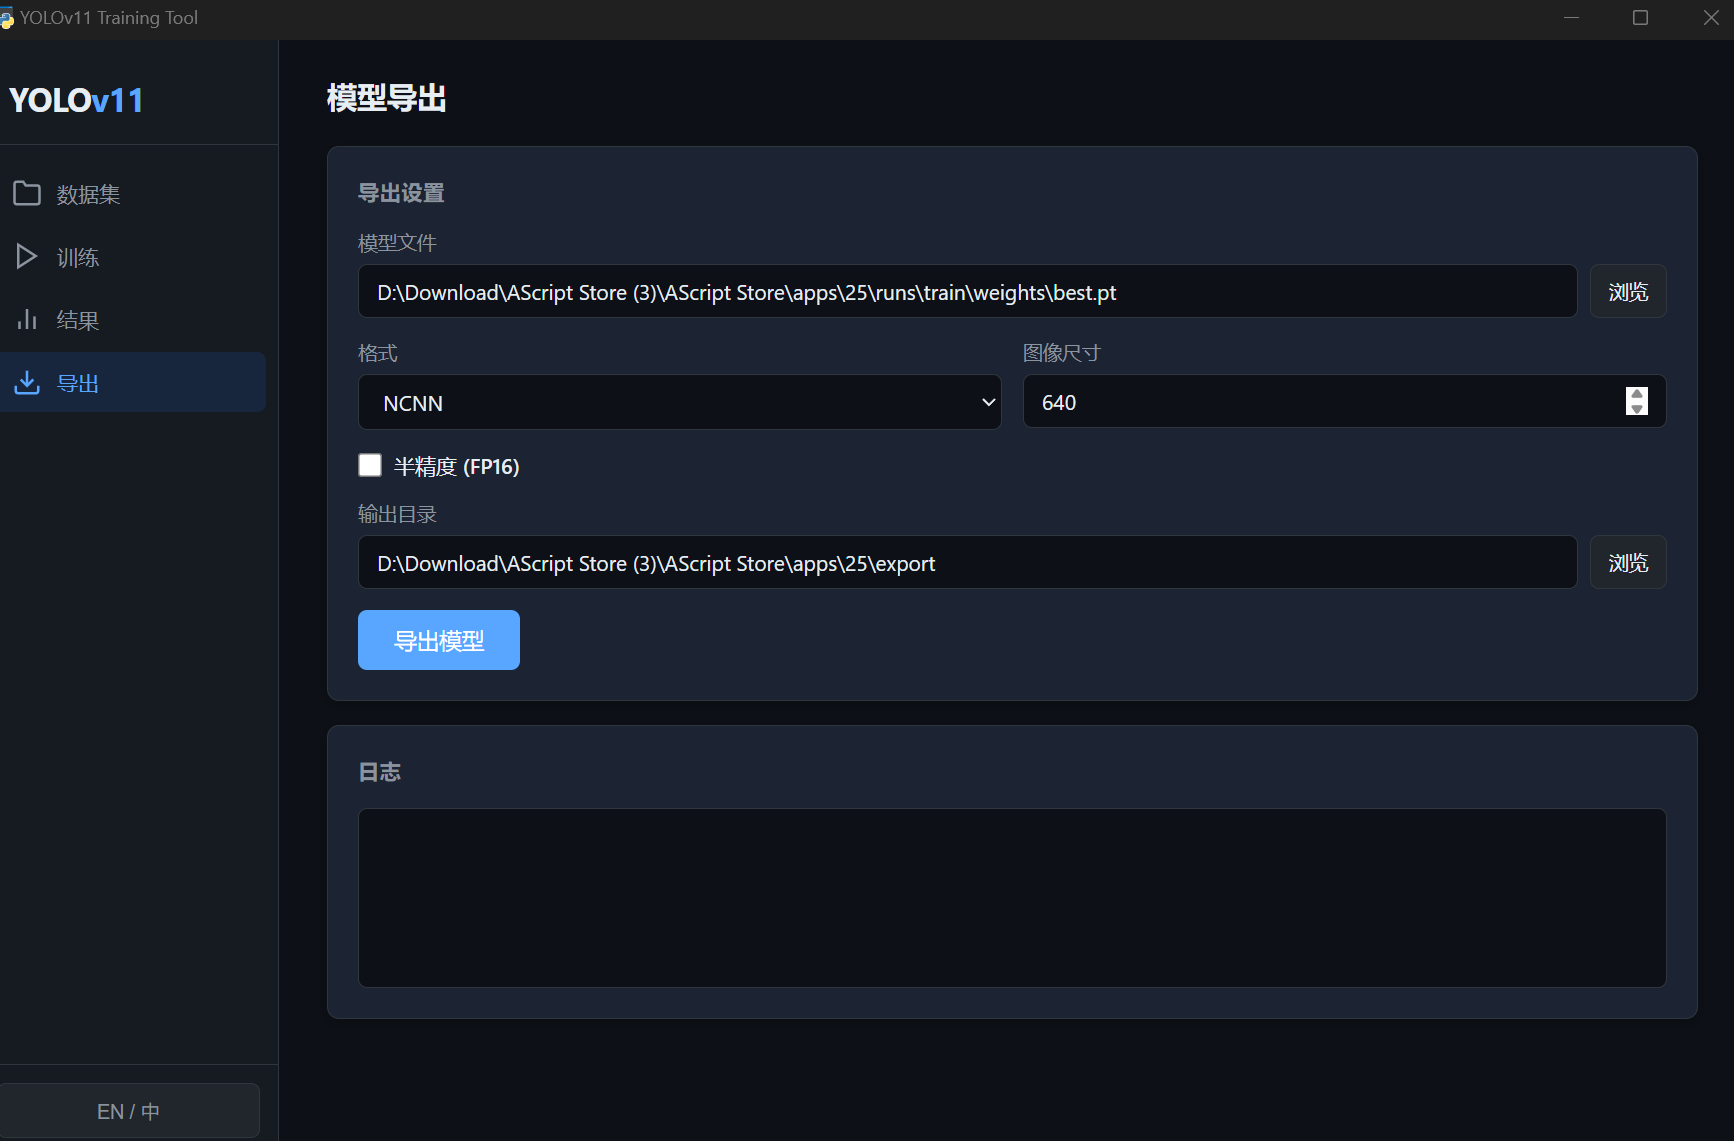Open the 格式 NCNN format dropdown
The width and height of the screenshot is (1734, 1141).
(679, 402)
